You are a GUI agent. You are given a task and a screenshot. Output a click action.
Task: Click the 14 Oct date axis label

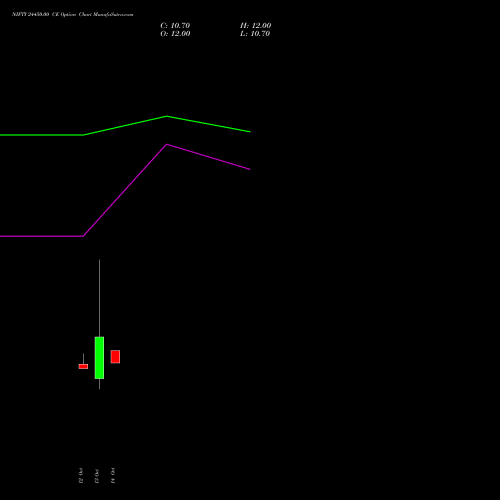pos(113,475)
